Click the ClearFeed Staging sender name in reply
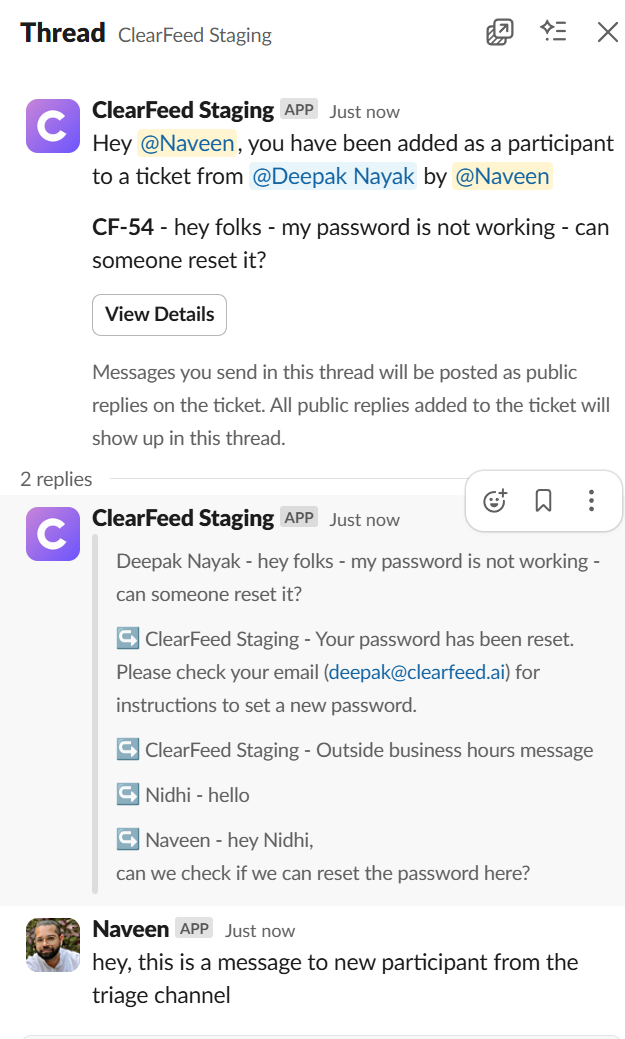Image resolution: width=625 pixels, height=1039 pixels. click(183, 518)
